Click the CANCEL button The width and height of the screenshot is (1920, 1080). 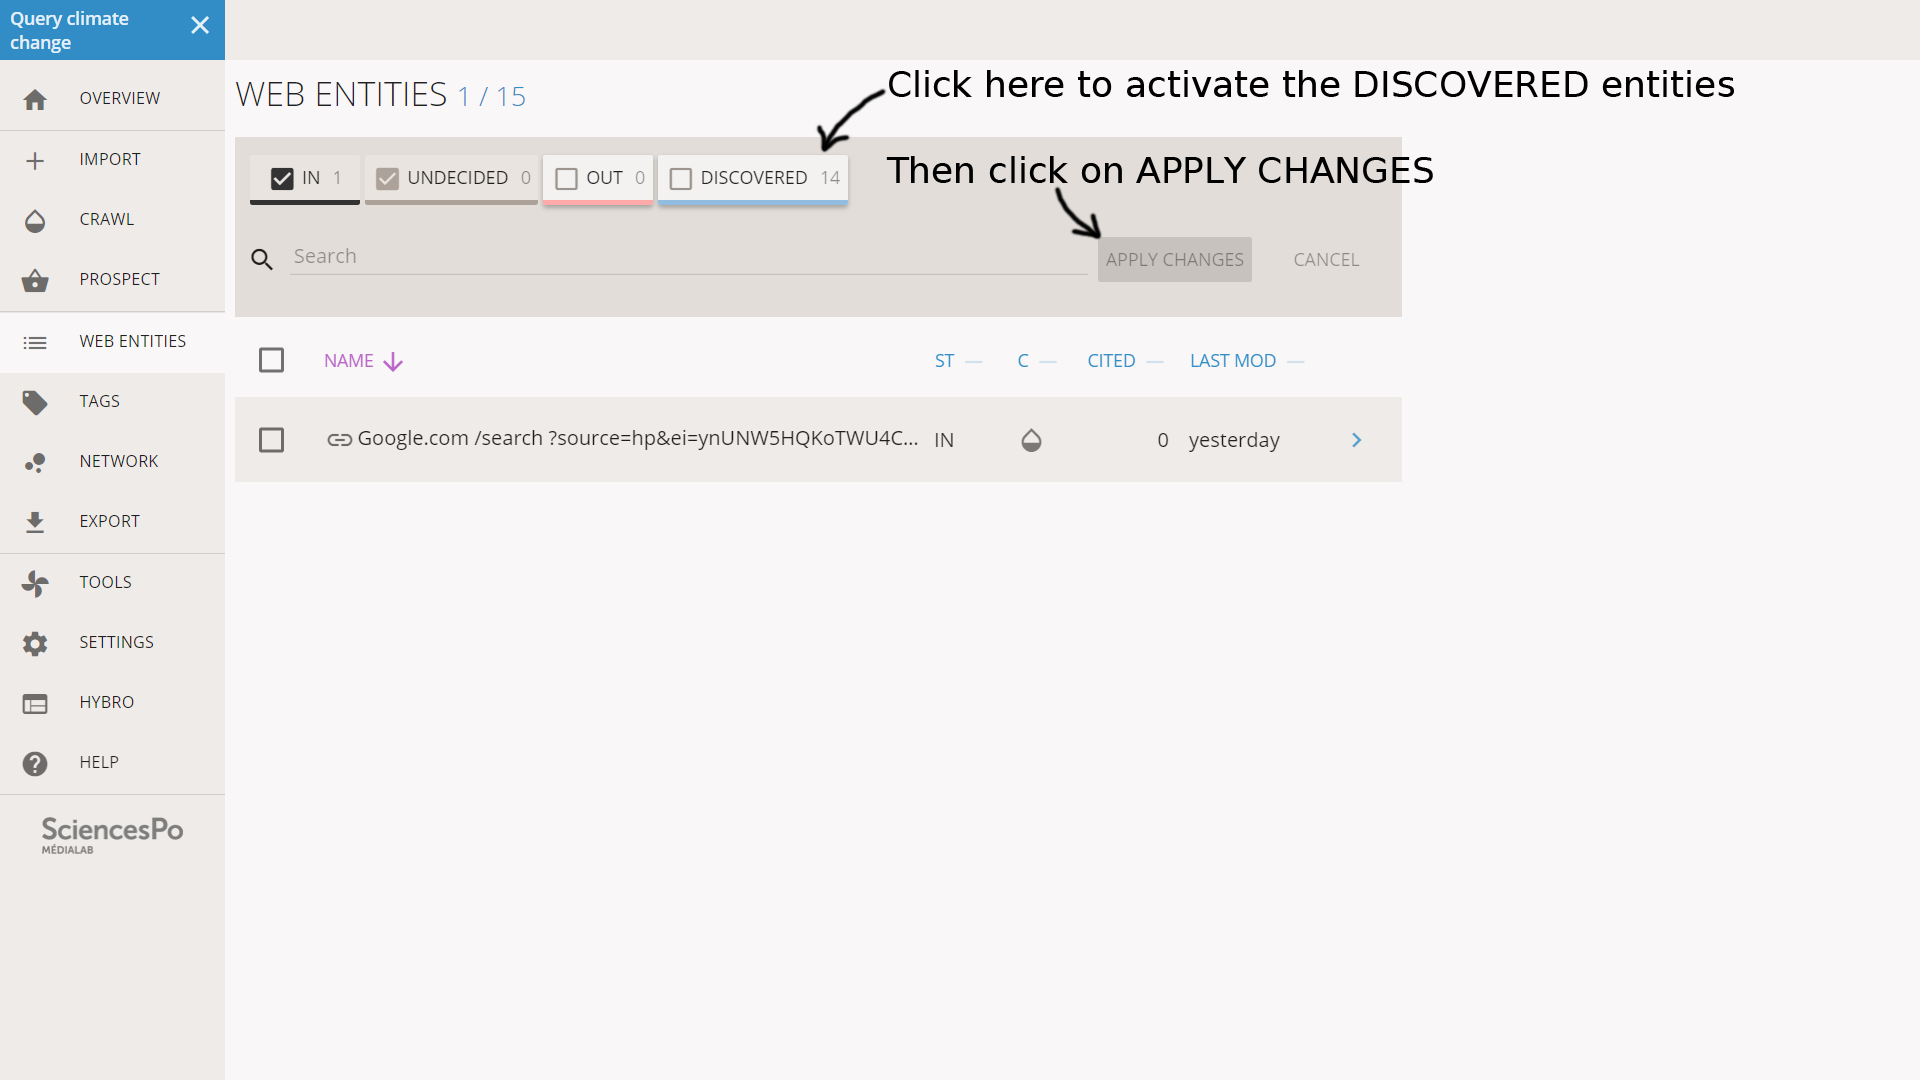point(1327,260)
